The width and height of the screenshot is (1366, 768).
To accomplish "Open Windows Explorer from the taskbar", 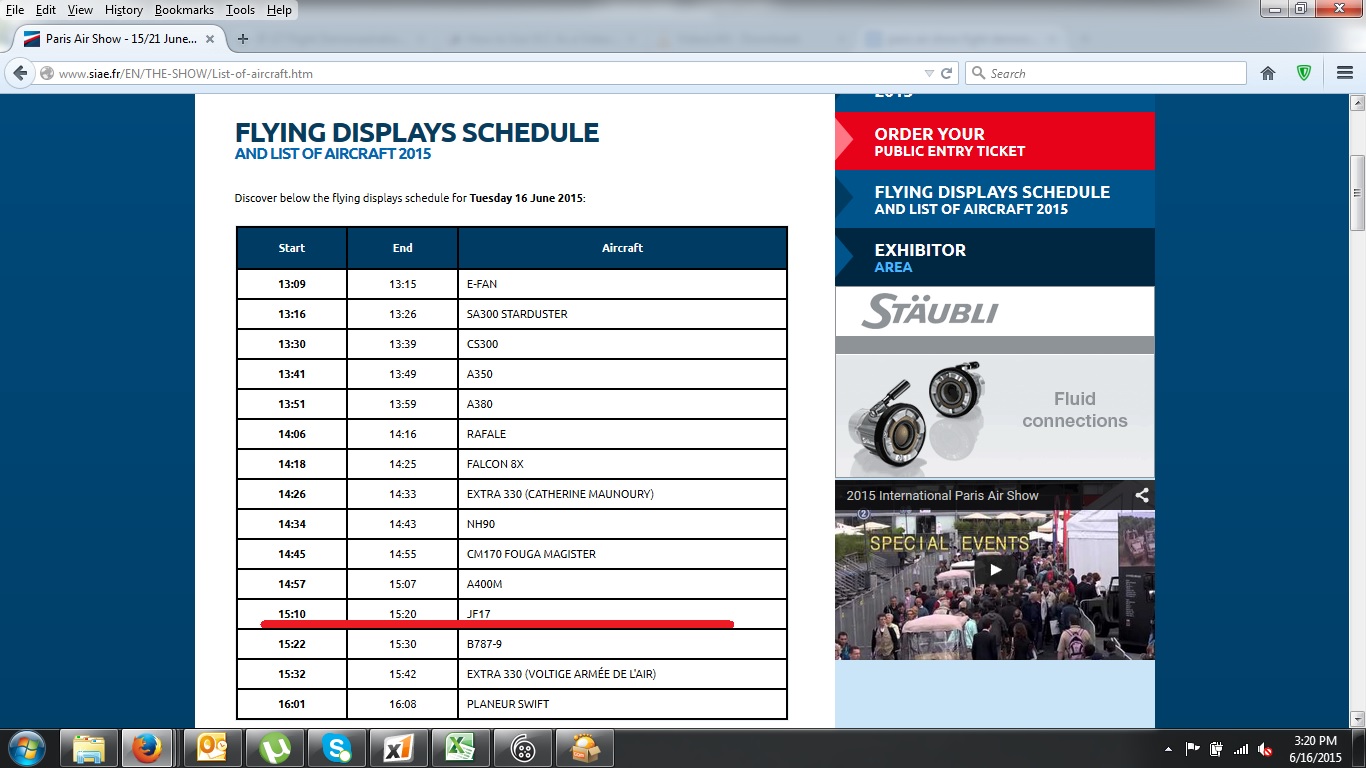I will (x=88, y=748).
